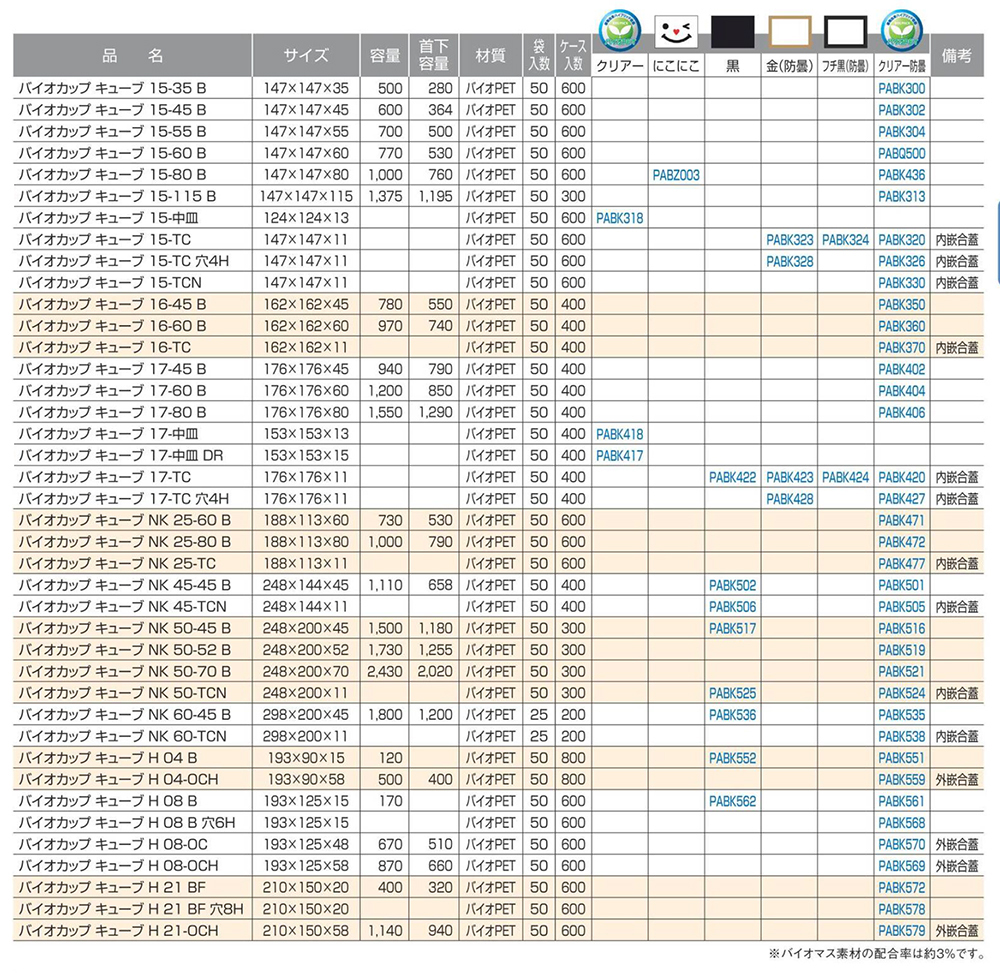Viewport: 1000px width, 973px height.
Task: Select product code PABK477
Action: (x=902, y=564)
